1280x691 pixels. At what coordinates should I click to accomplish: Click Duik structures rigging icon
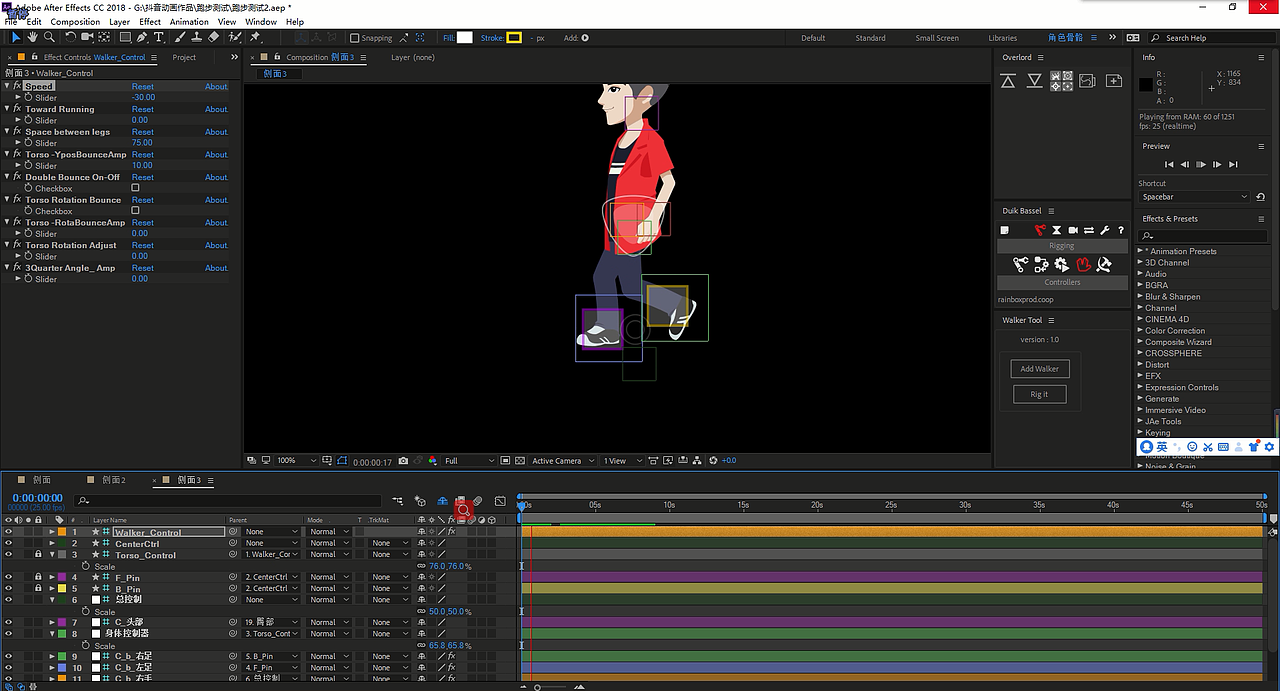click(x=1020, y=264)
